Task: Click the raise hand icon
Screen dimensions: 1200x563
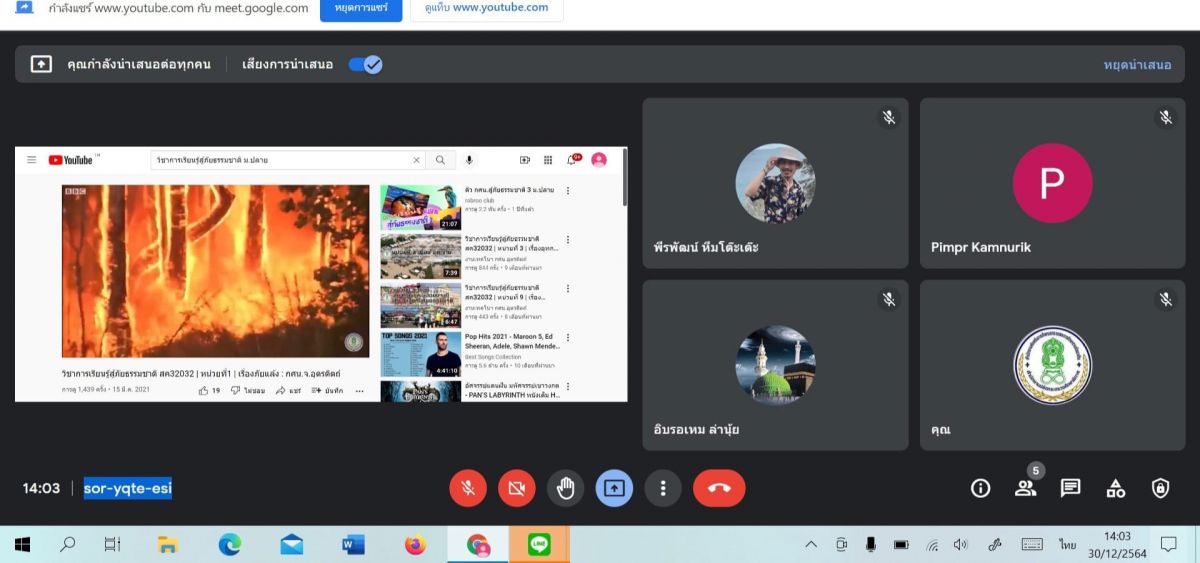Action: click(x=566, y=488)
